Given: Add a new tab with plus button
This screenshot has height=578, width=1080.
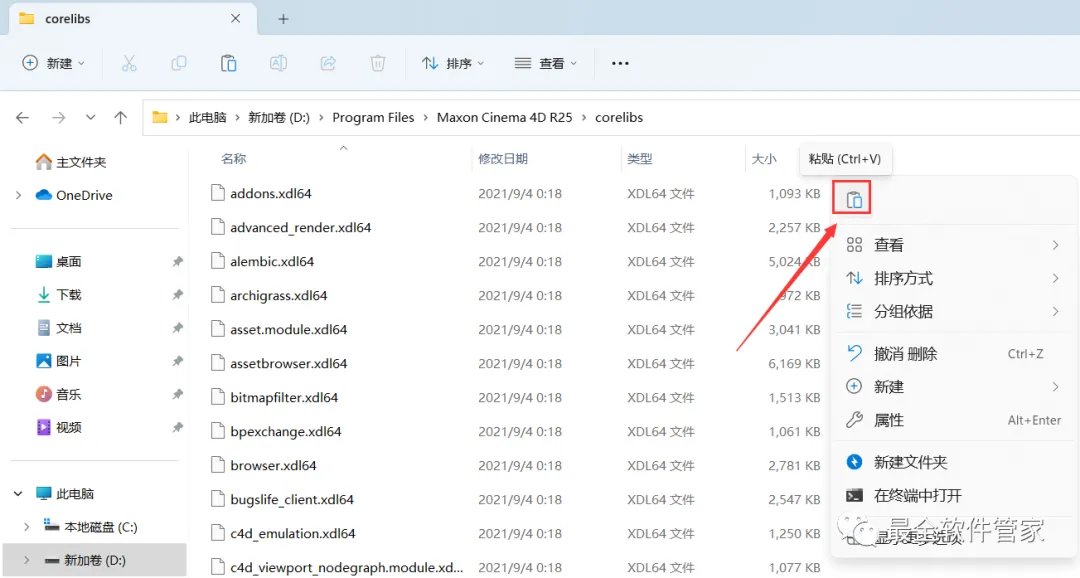Looking at the screenshot, I should point(283,19).
